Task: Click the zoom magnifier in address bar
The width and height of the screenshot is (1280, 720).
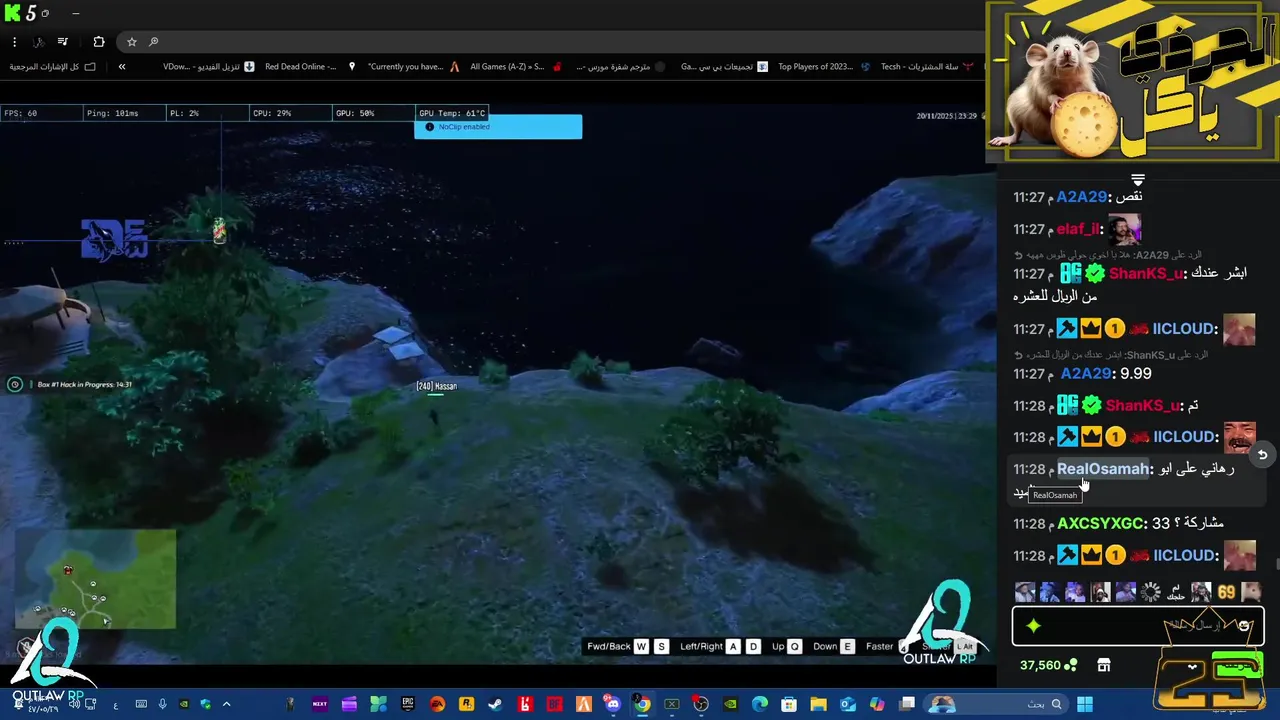Action: click(153, 42)
